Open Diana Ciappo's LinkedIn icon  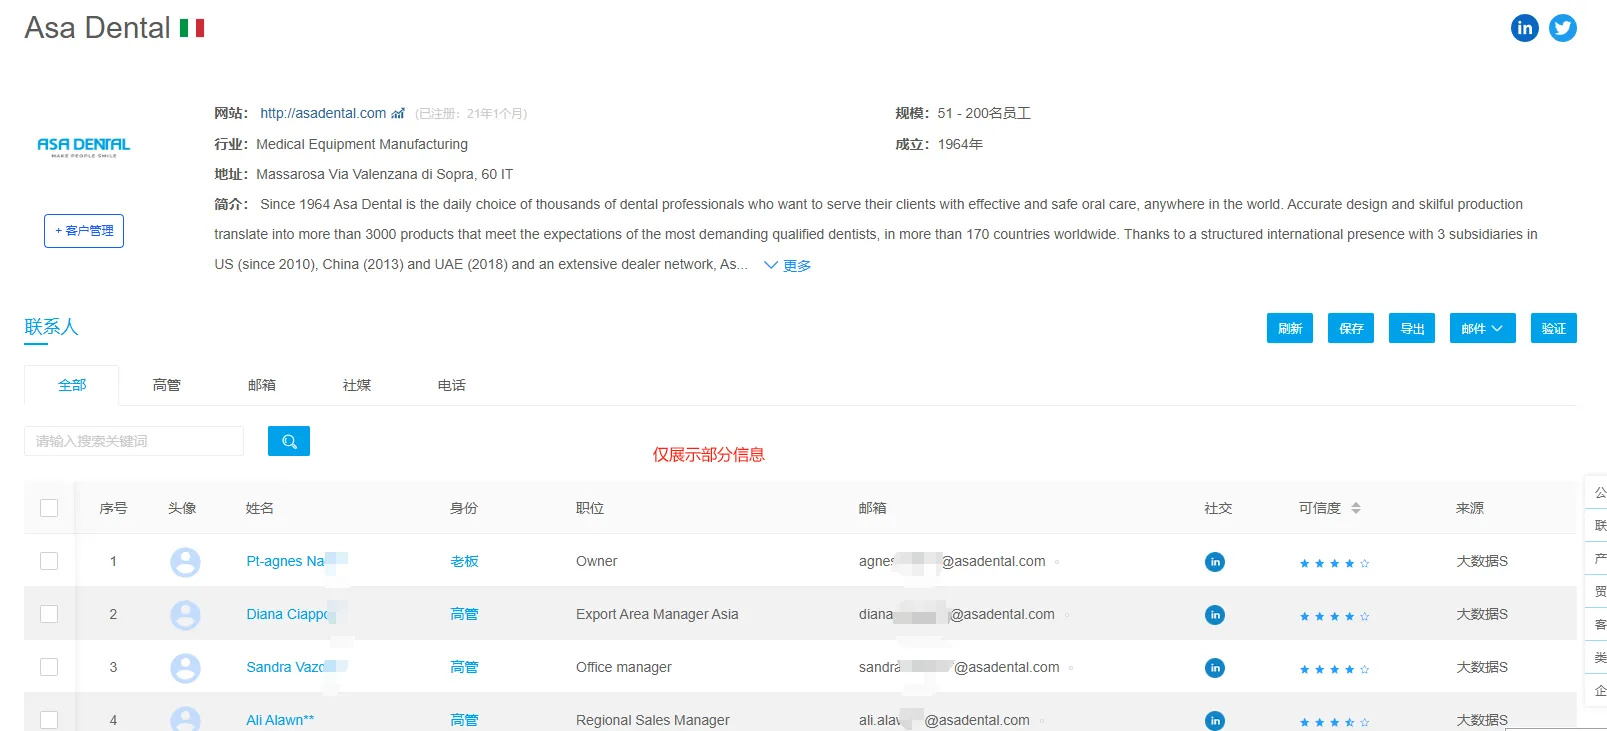click(1215, 615)
